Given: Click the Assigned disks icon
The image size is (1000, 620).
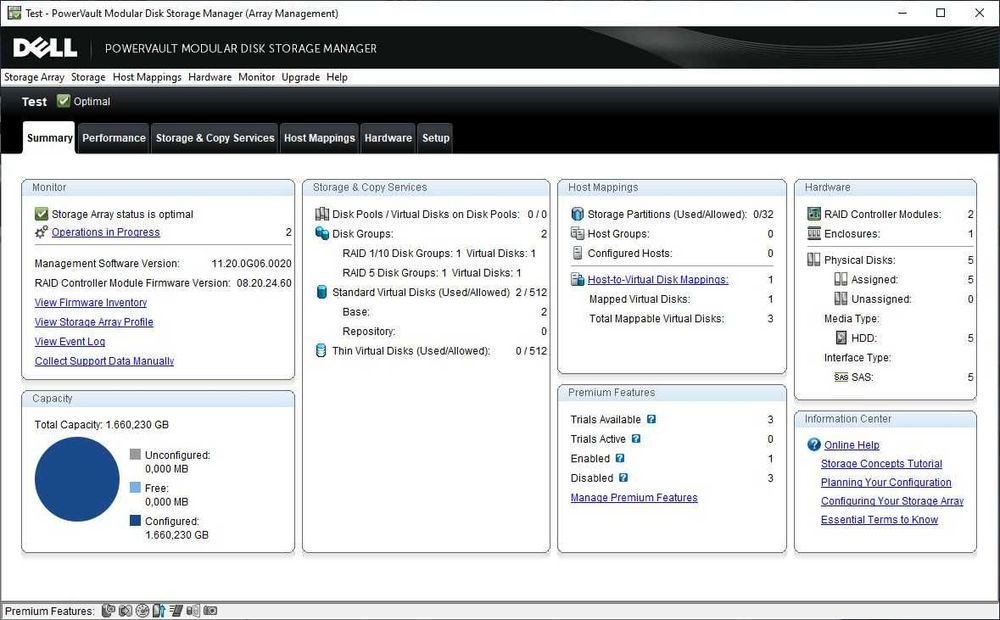Looking at the screenshot, I should pyautogui.click(x=841, y=279).
